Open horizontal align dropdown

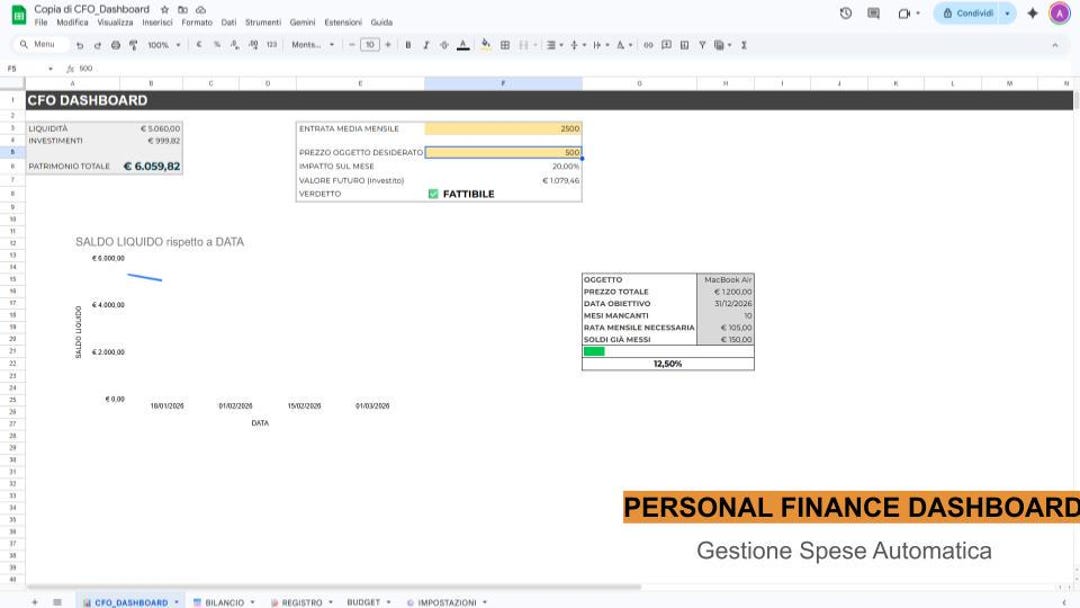(x=554, y=45)
